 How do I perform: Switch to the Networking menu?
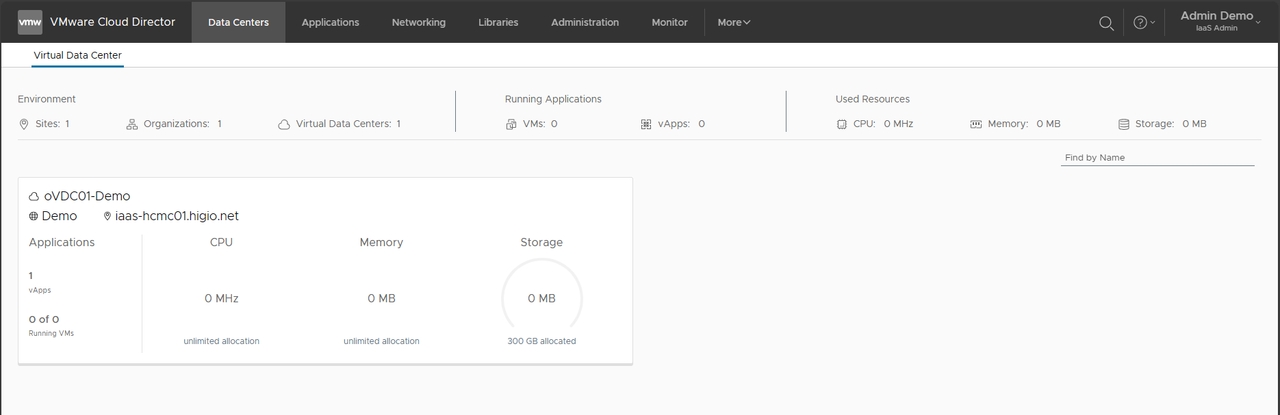419,22
